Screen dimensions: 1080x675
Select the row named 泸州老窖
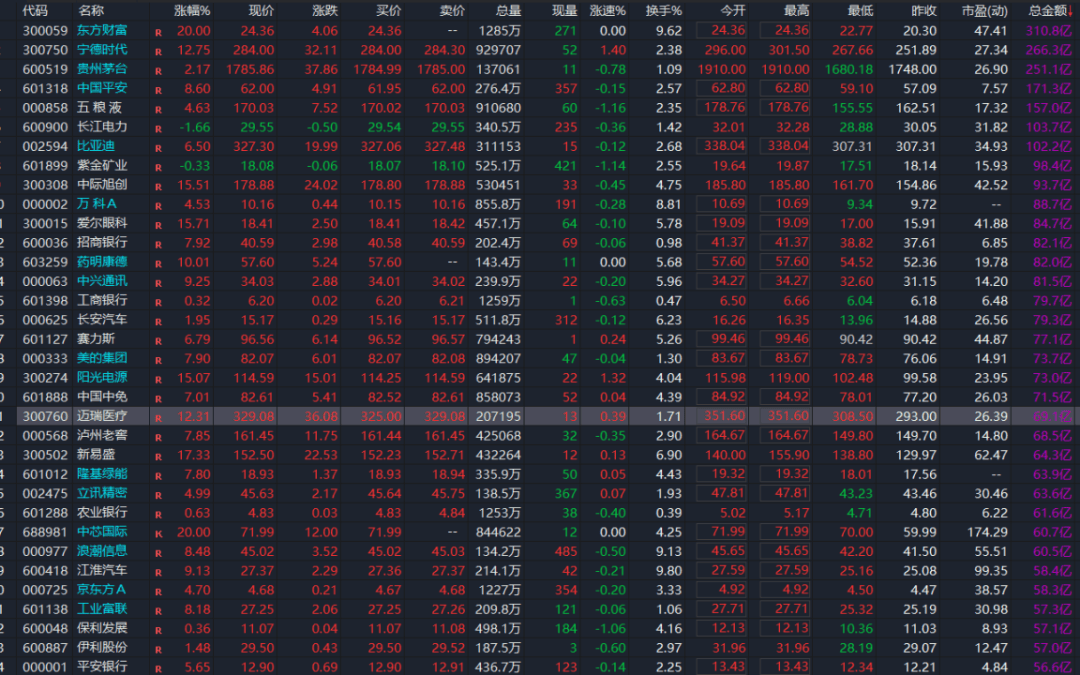click(x=540, y=435)
